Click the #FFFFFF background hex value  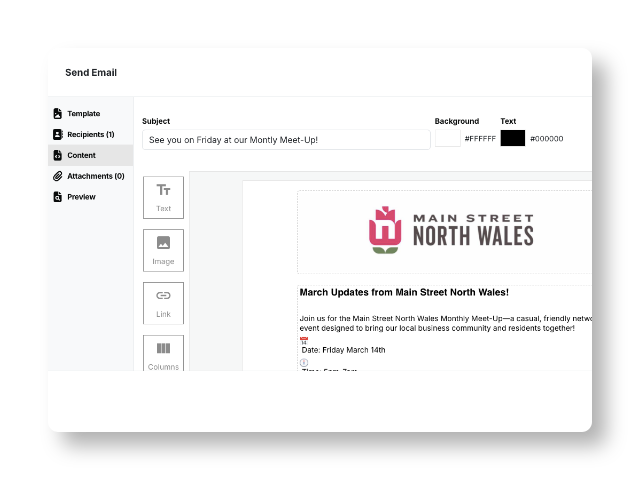480,139
